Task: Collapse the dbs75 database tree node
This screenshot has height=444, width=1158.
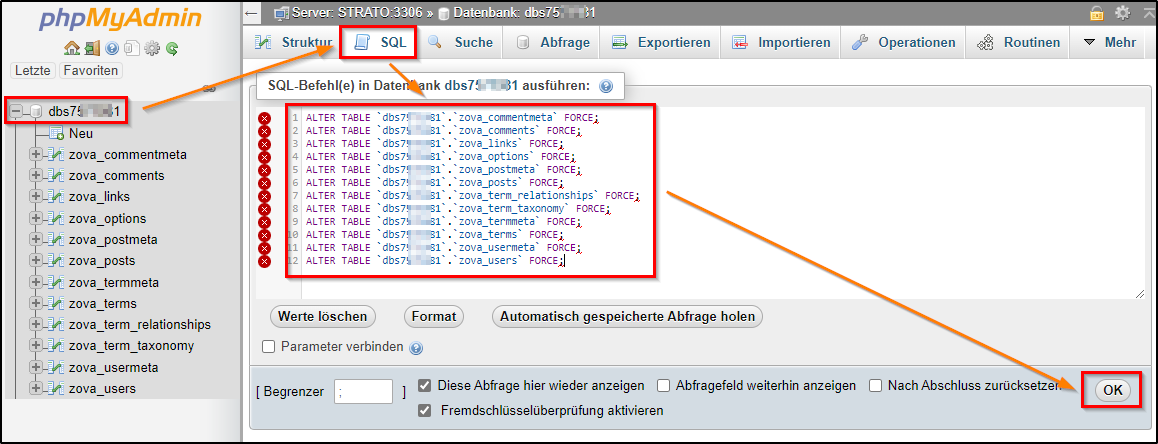Action: pyautogui.click(x=17, y=112)
